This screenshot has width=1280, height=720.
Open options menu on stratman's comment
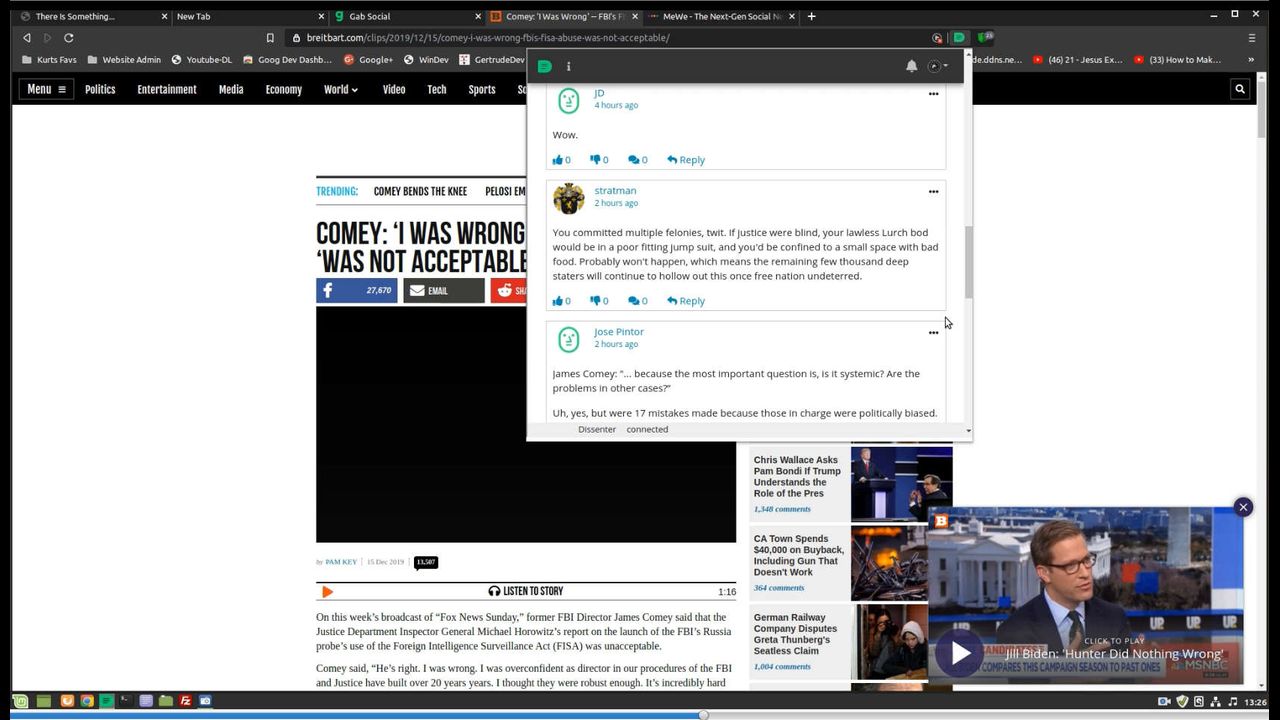[x=933, y=191]
